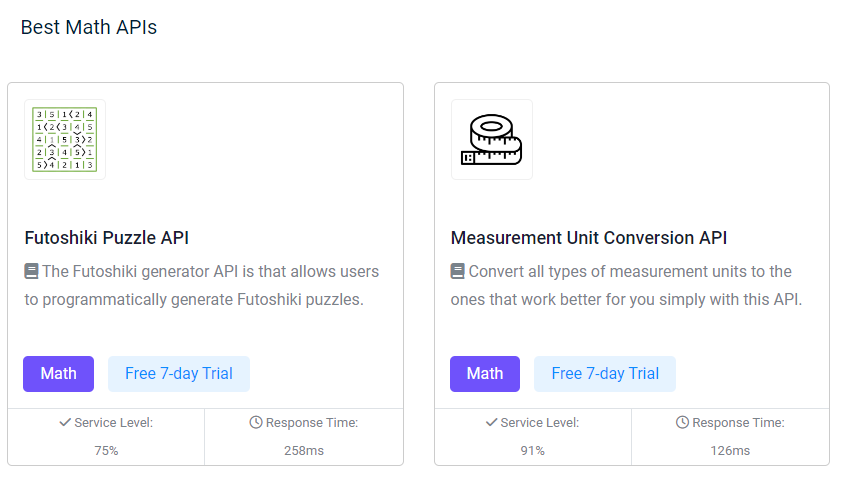Select the Math tag on Futoshiki card

pos(58,374)
